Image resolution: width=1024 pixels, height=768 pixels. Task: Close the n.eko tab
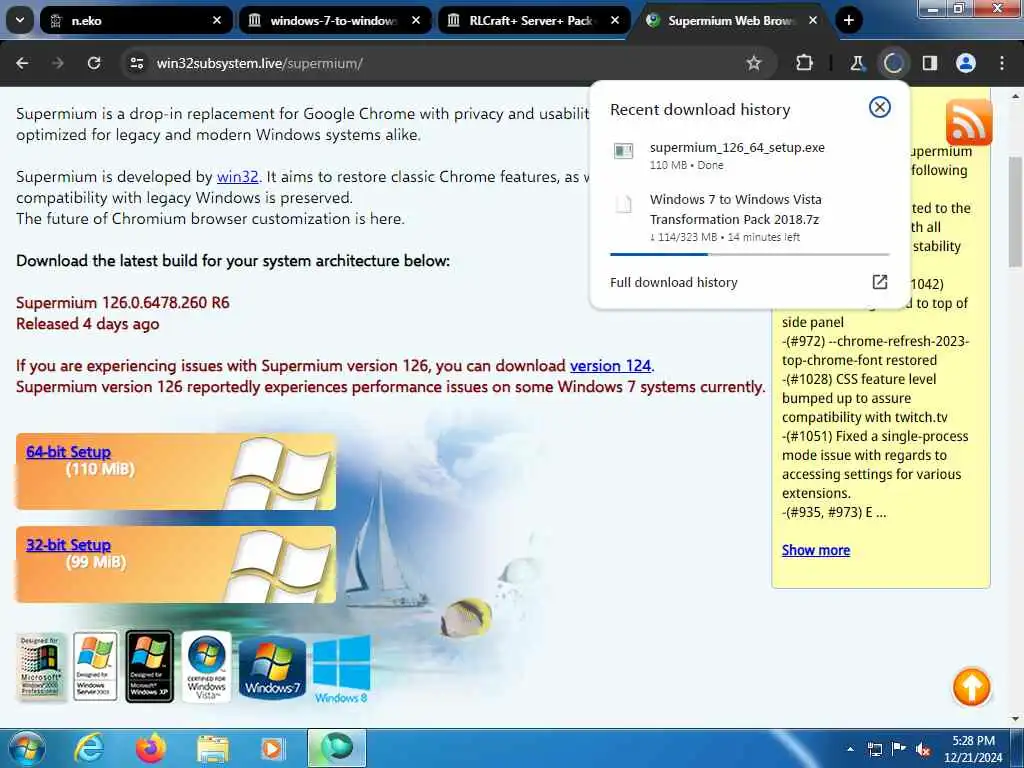(217, 20)
